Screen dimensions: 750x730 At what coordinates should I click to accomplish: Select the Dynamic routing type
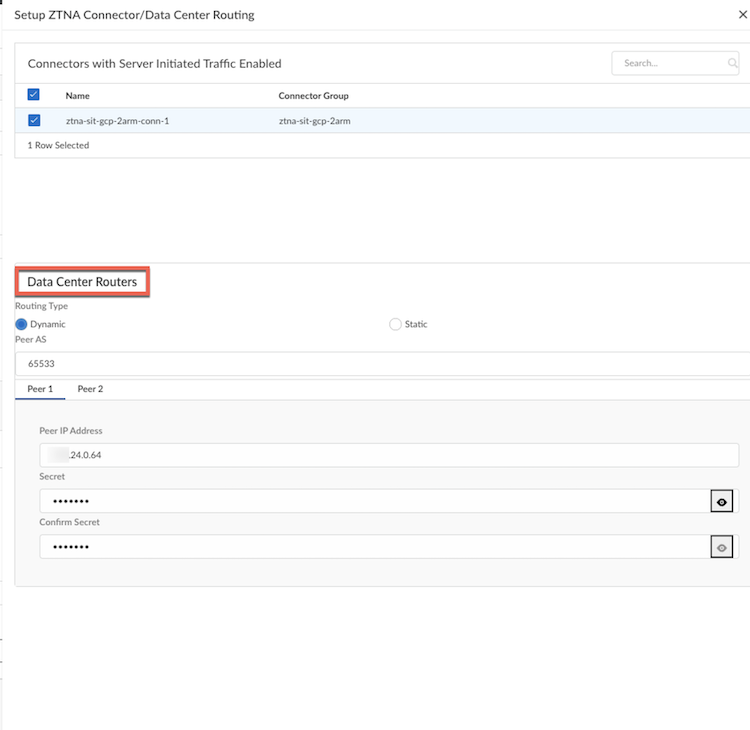tap(22, 324)
